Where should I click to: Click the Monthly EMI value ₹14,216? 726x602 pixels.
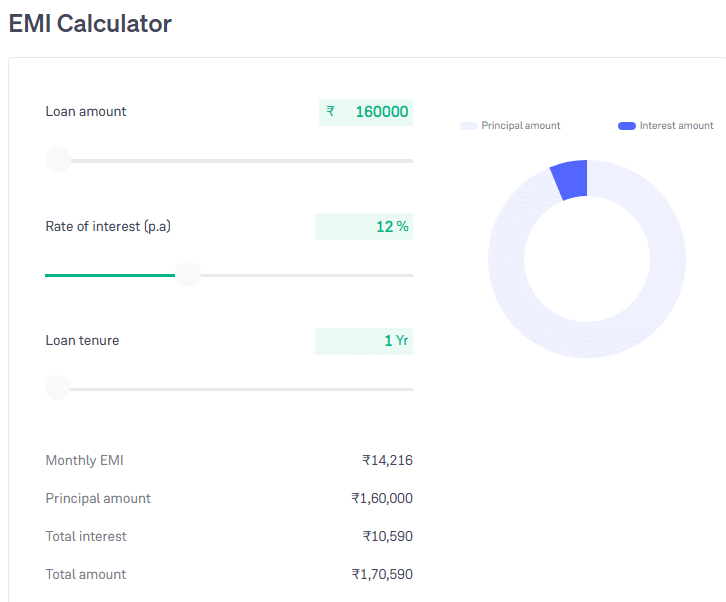[387, 461]
